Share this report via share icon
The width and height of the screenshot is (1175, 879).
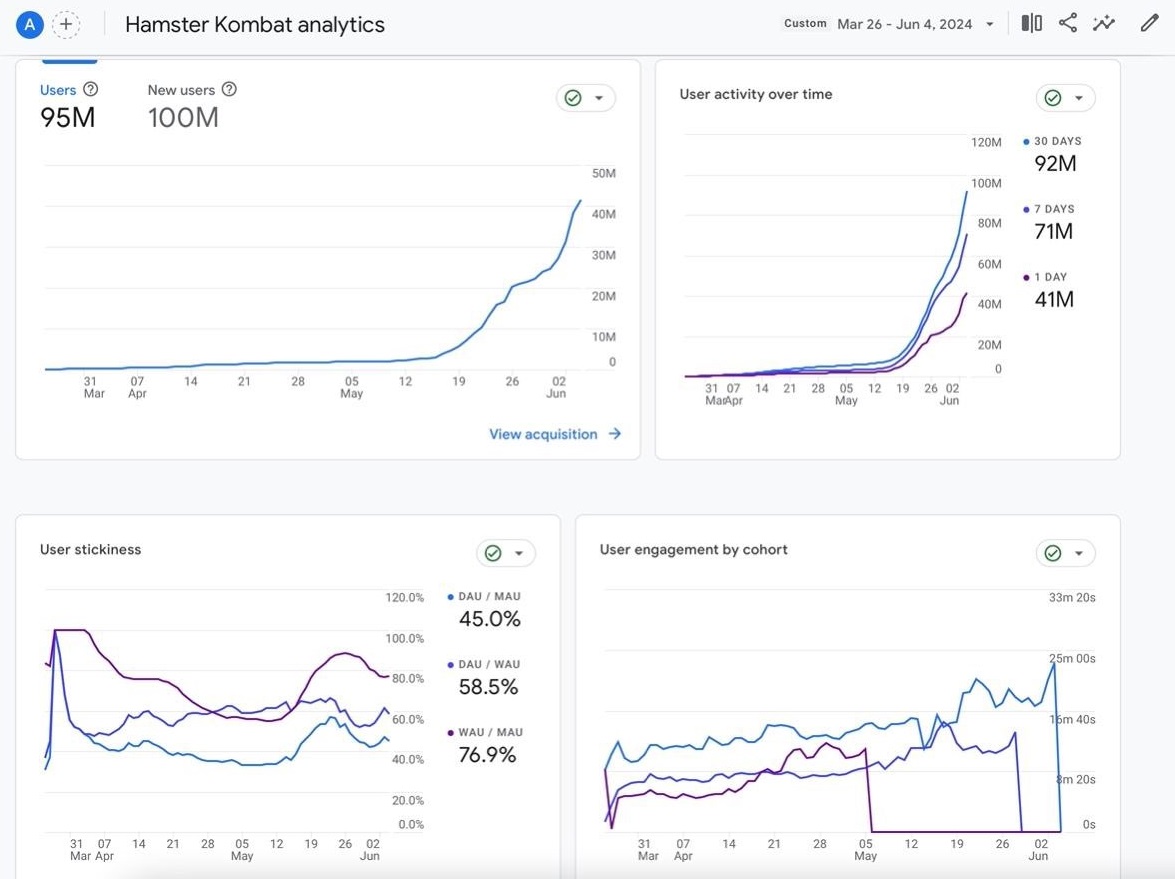pos(1068,24)
